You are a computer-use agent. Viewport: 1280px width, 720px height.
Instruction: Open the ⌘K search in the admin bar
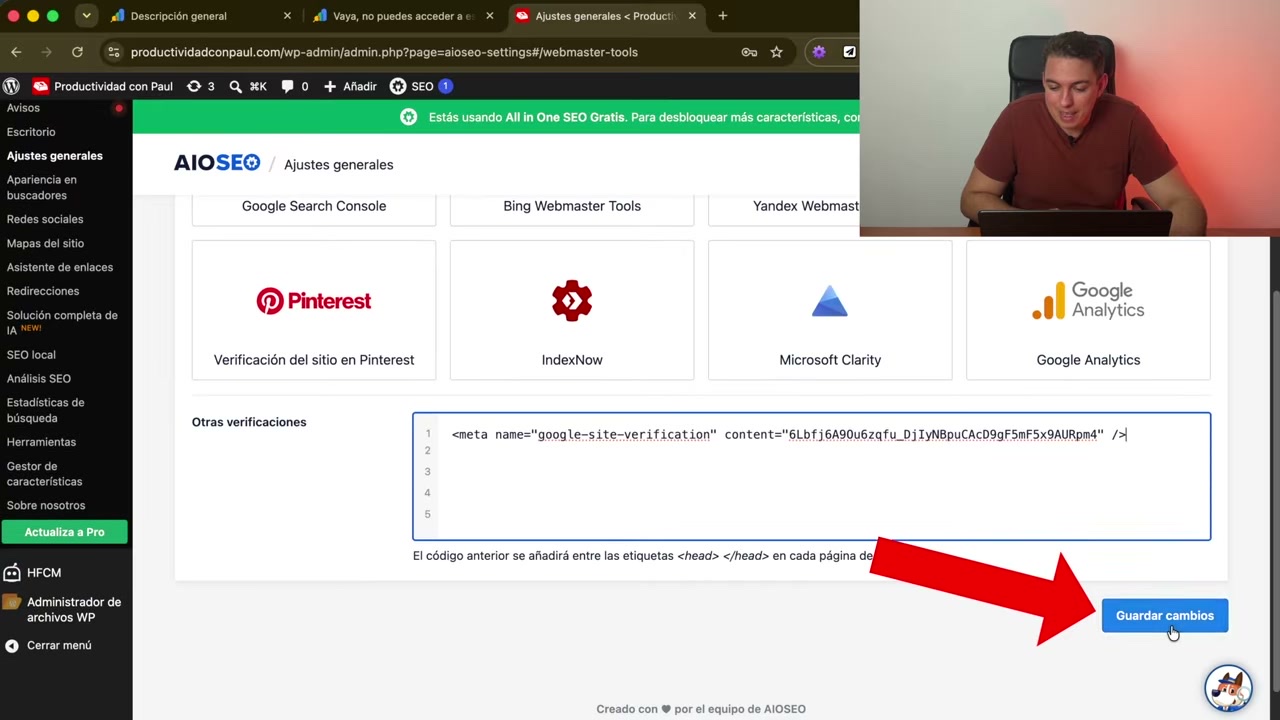coord(248,87)
